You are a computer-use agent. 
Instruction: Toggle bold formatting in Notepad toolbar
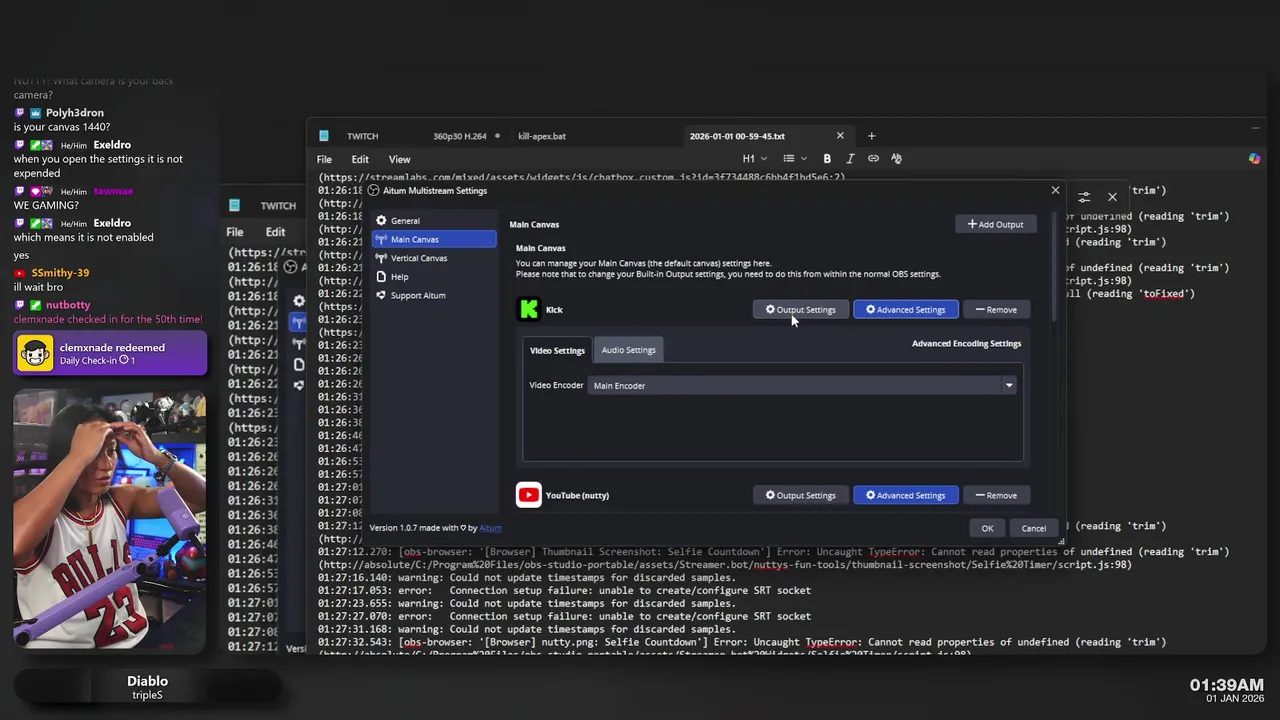click(827, 159)
